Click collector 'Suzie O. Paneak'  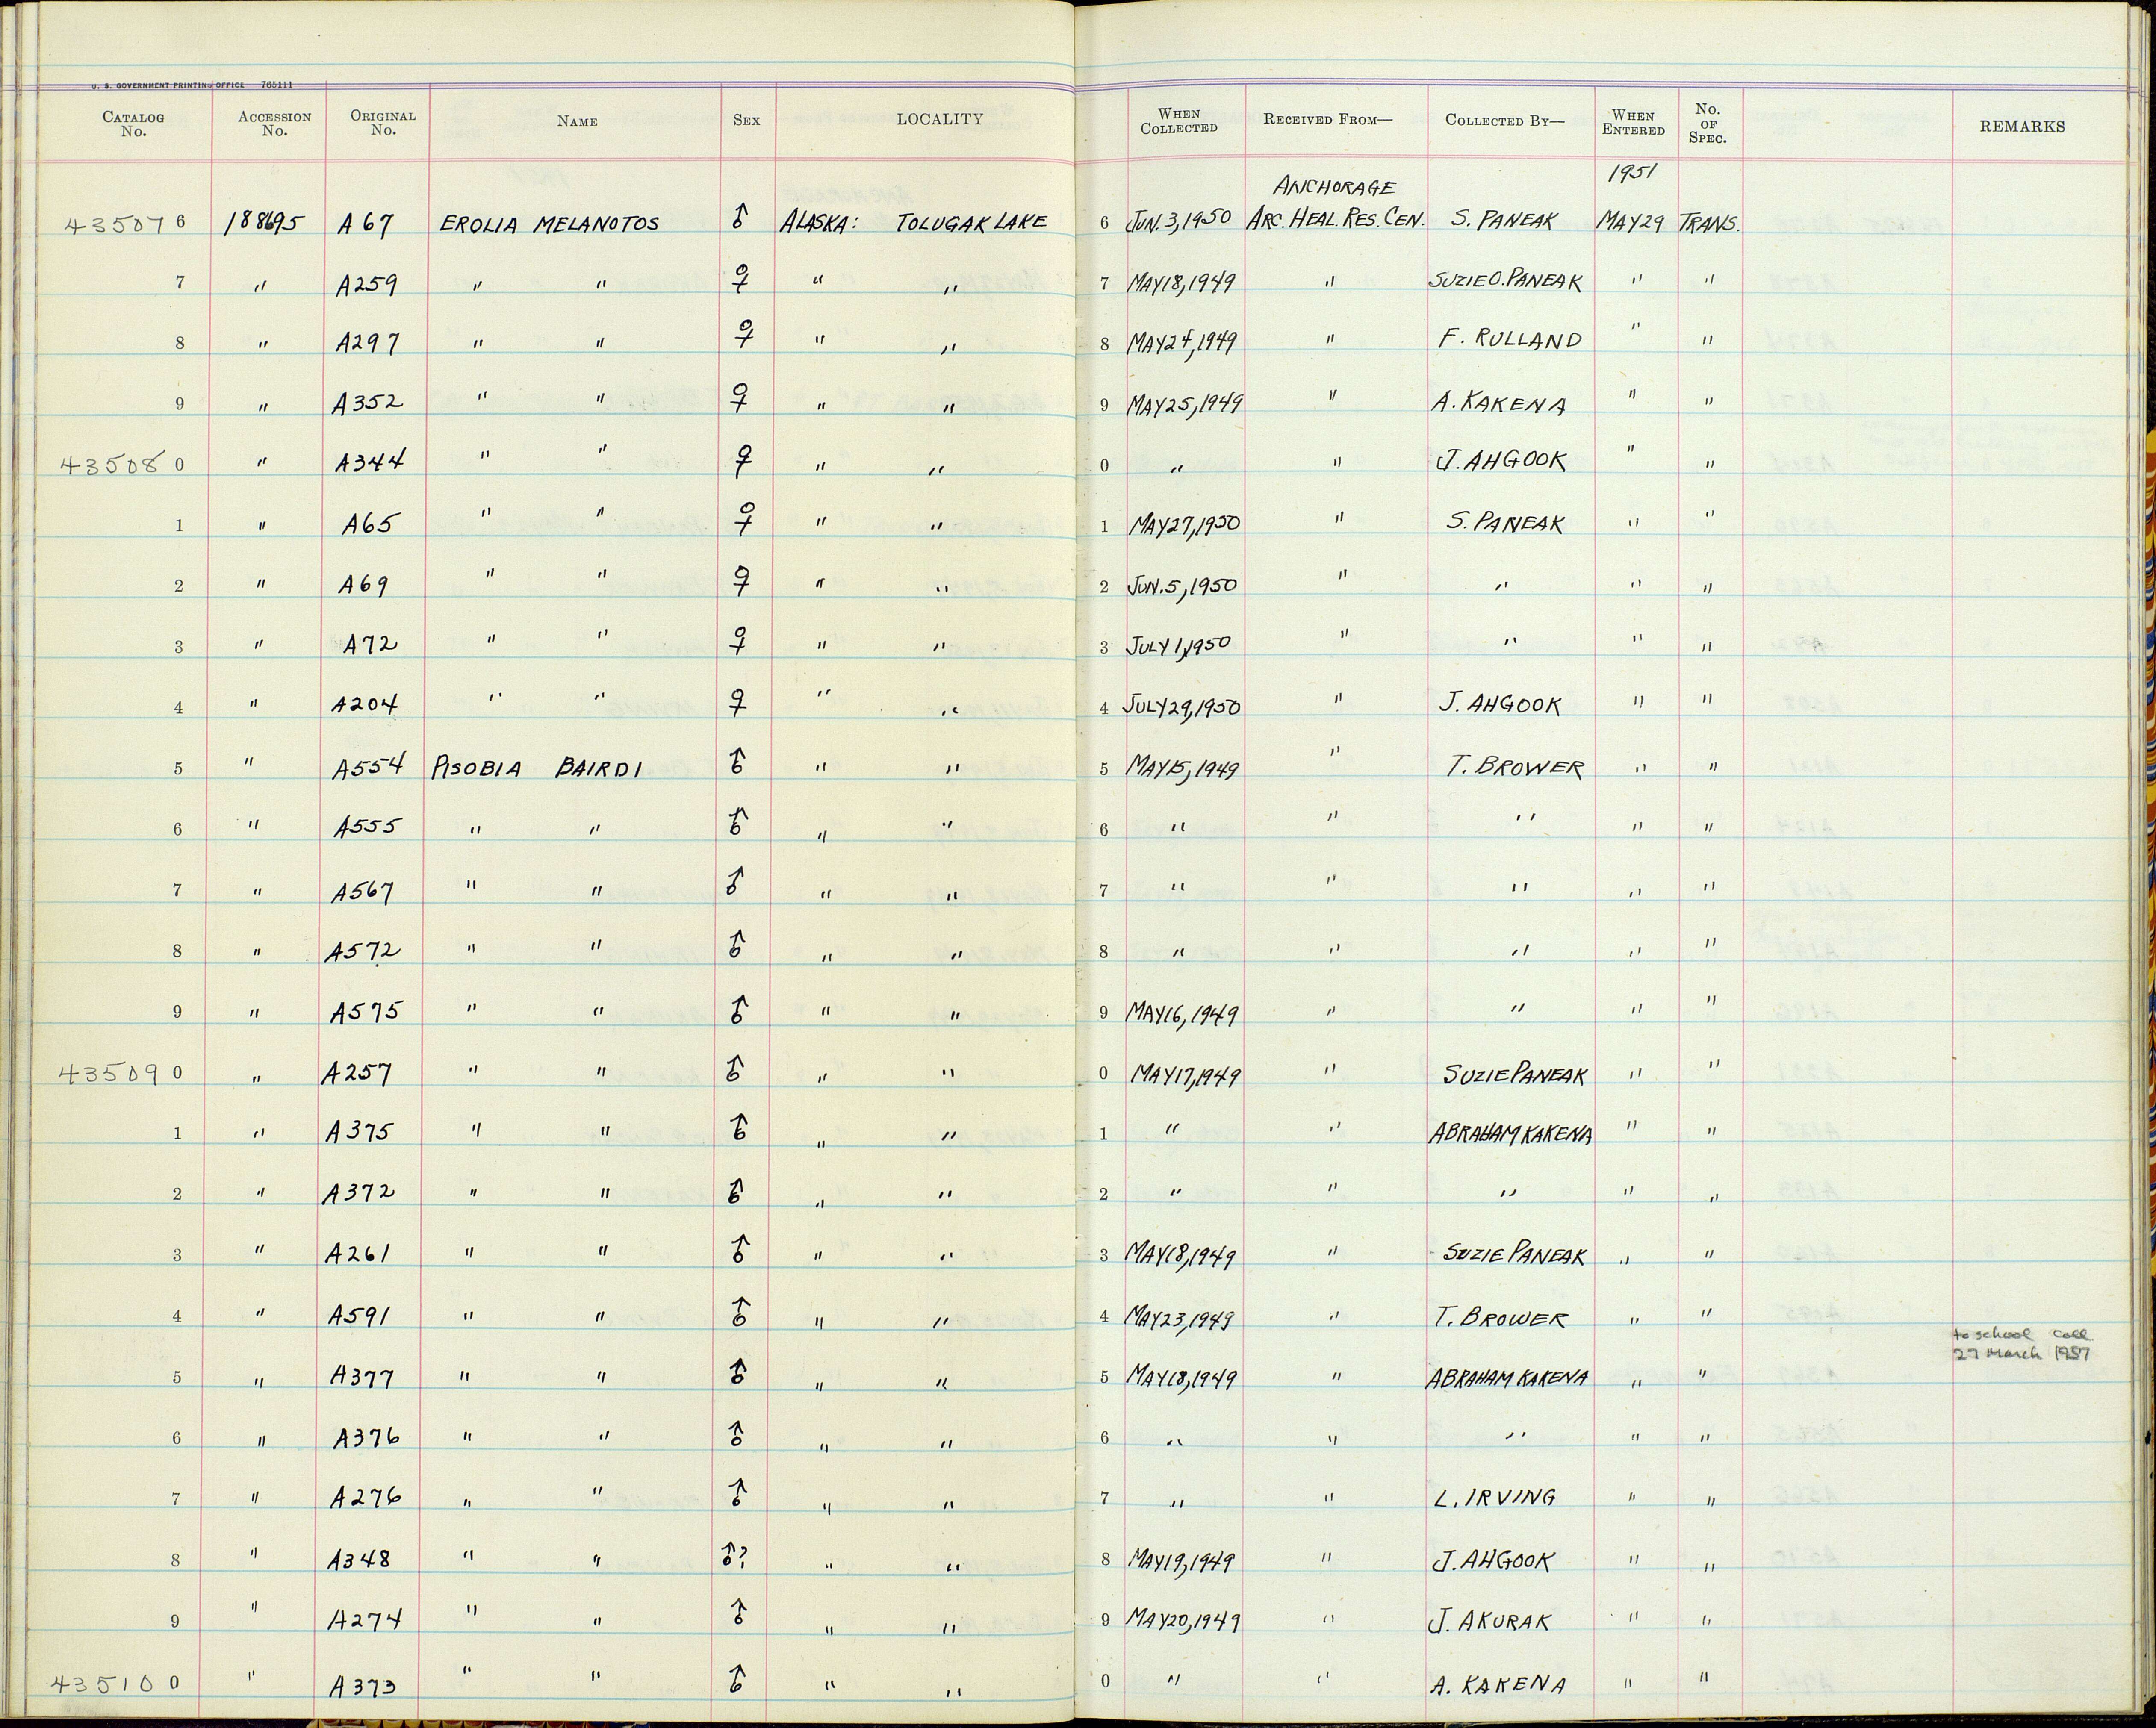1505,282
